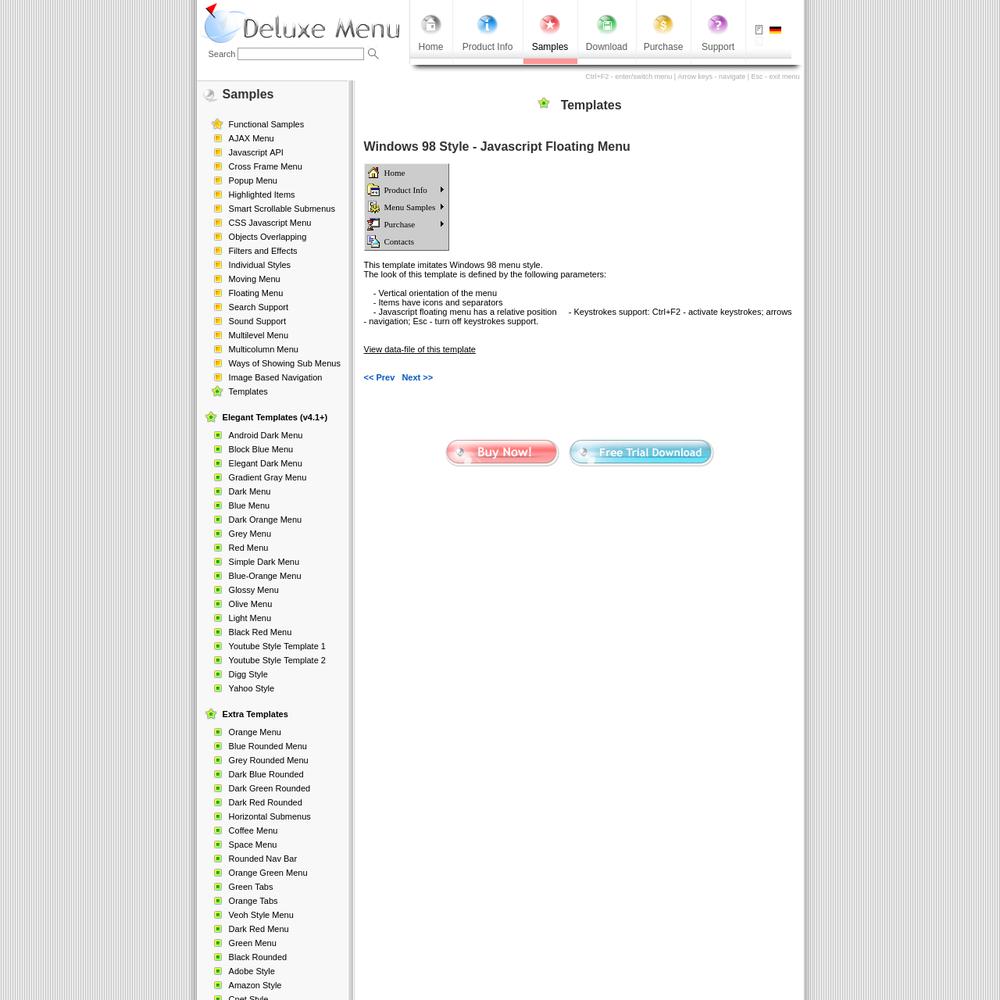Screen dimensions: 1000x1000
Task: Open View data-file of this template link
Action: 420,349
